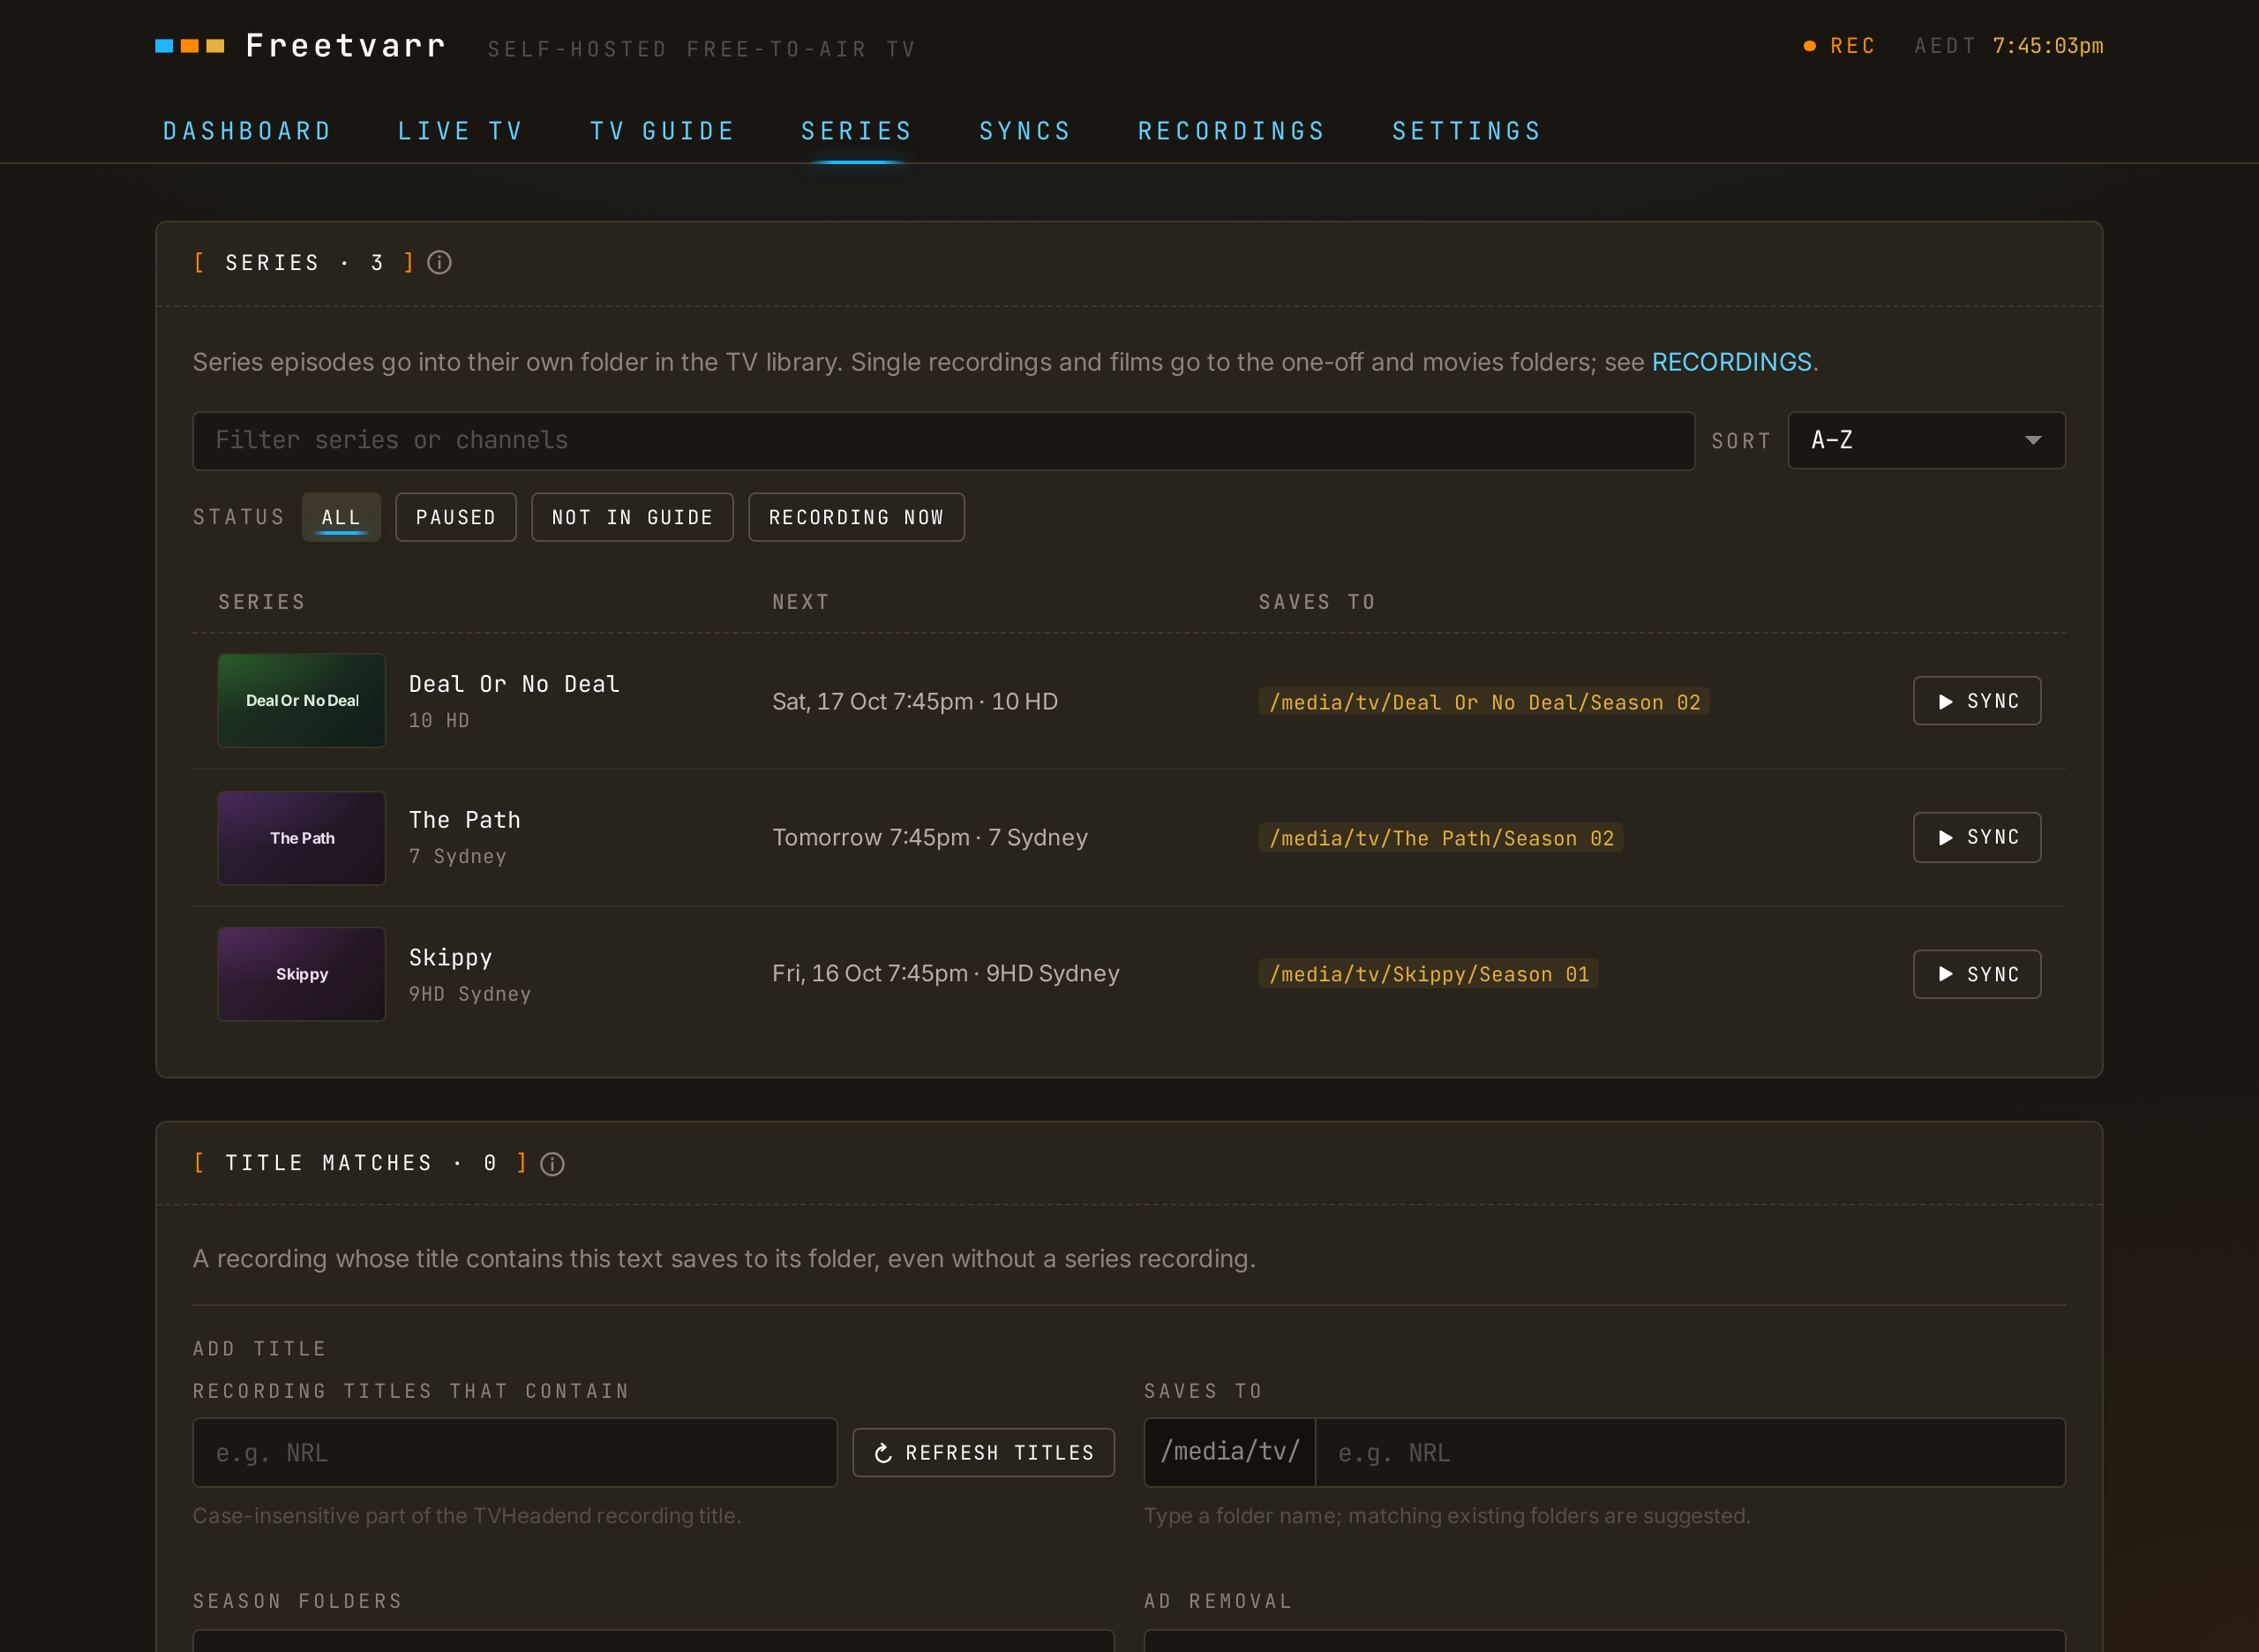The width and height of the screenshot is (2259, 1652).
Task: Click the /media/tv/The Path/Season 02 path
Action: click(x=1441, y=838)
